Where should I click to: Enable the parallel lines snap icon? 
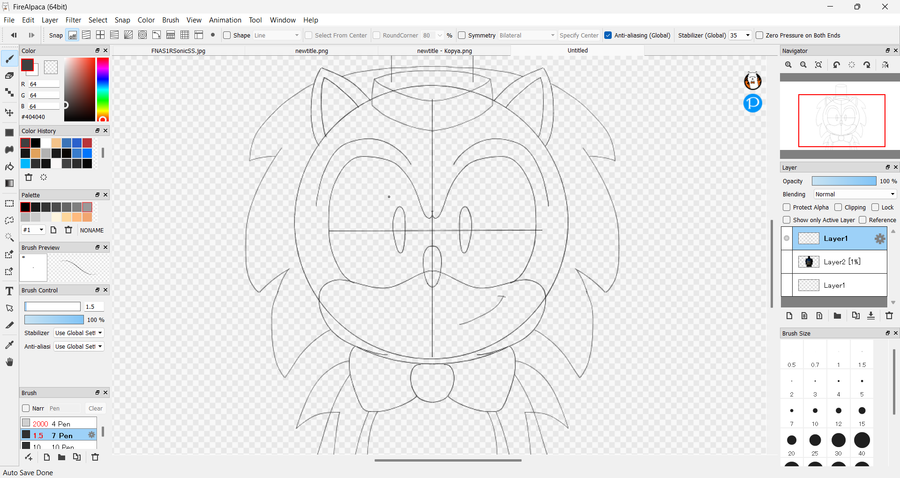coord(86,35)
